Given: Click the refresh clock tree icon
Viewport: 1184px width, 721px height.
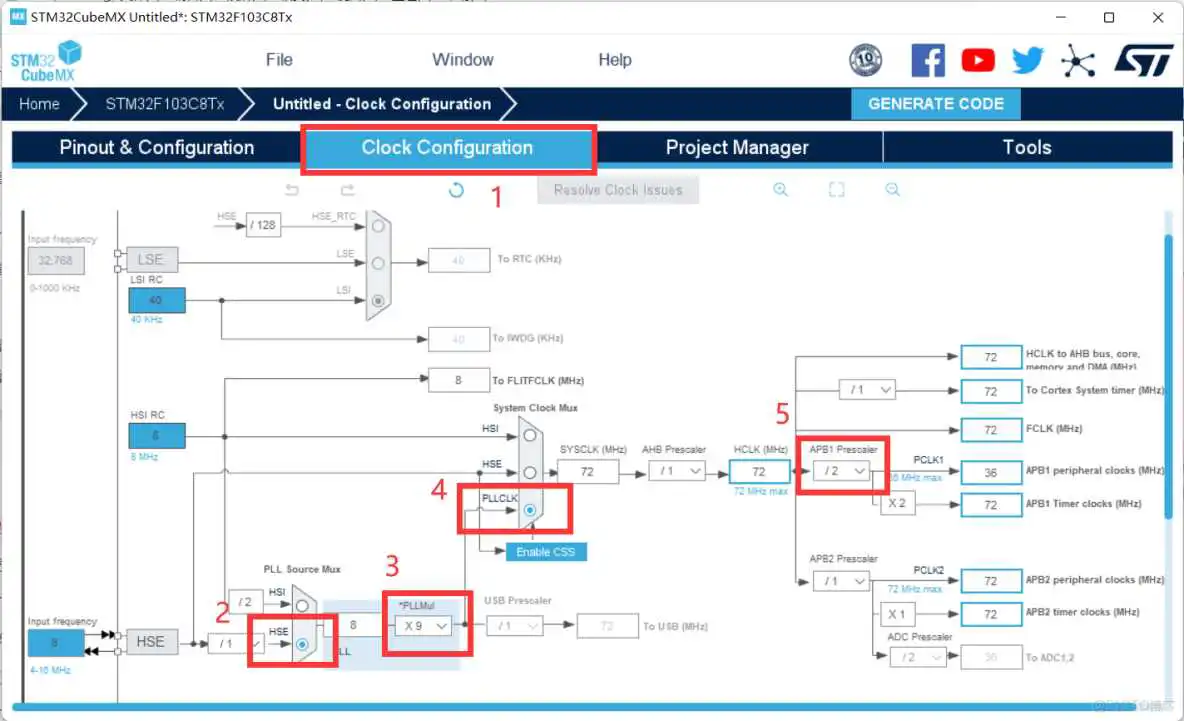Looking at the screenshot, I should (456, 190).
